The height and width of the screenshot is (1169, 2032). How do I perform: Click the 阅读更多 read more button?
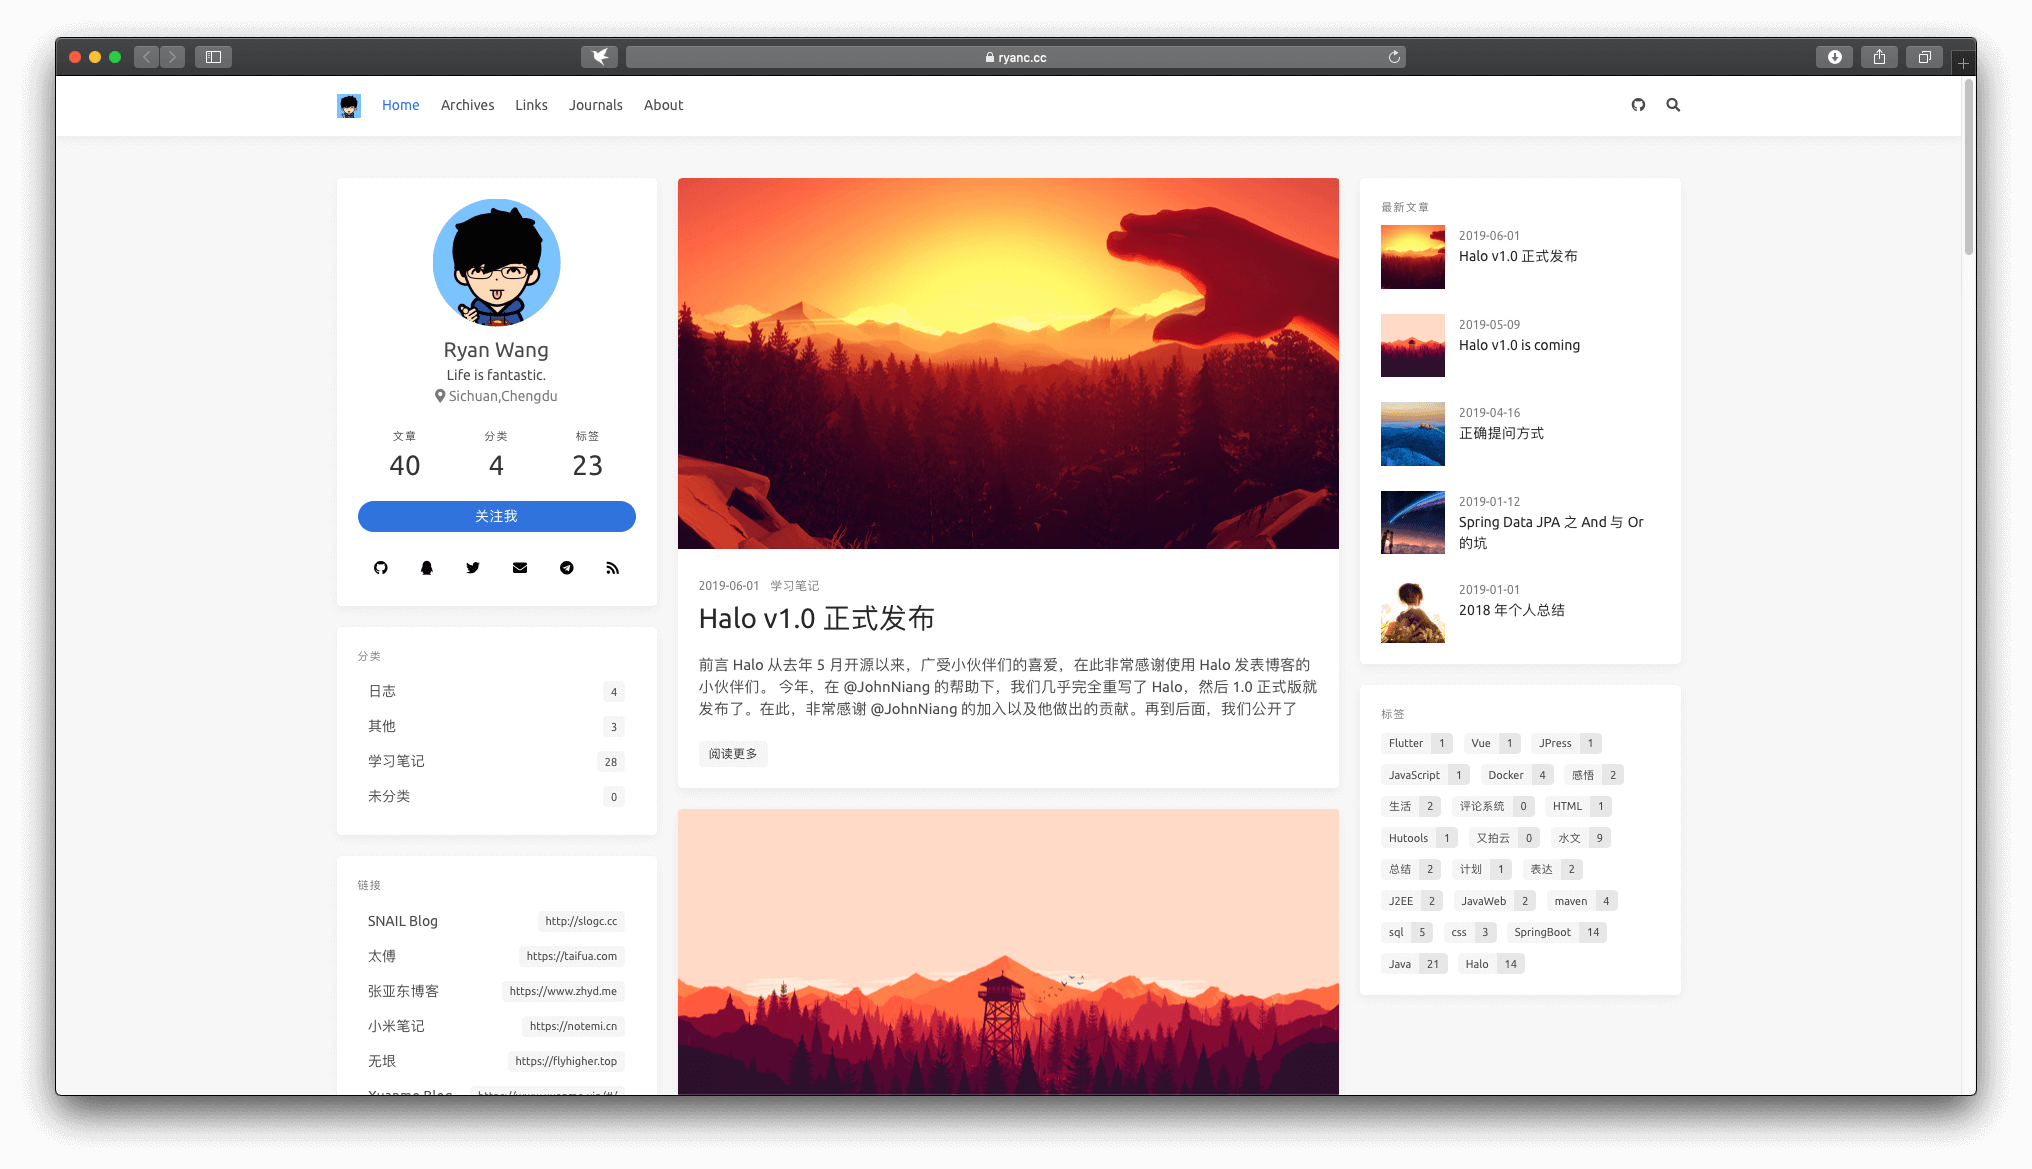pyautogui.click(x=732, y=754)
